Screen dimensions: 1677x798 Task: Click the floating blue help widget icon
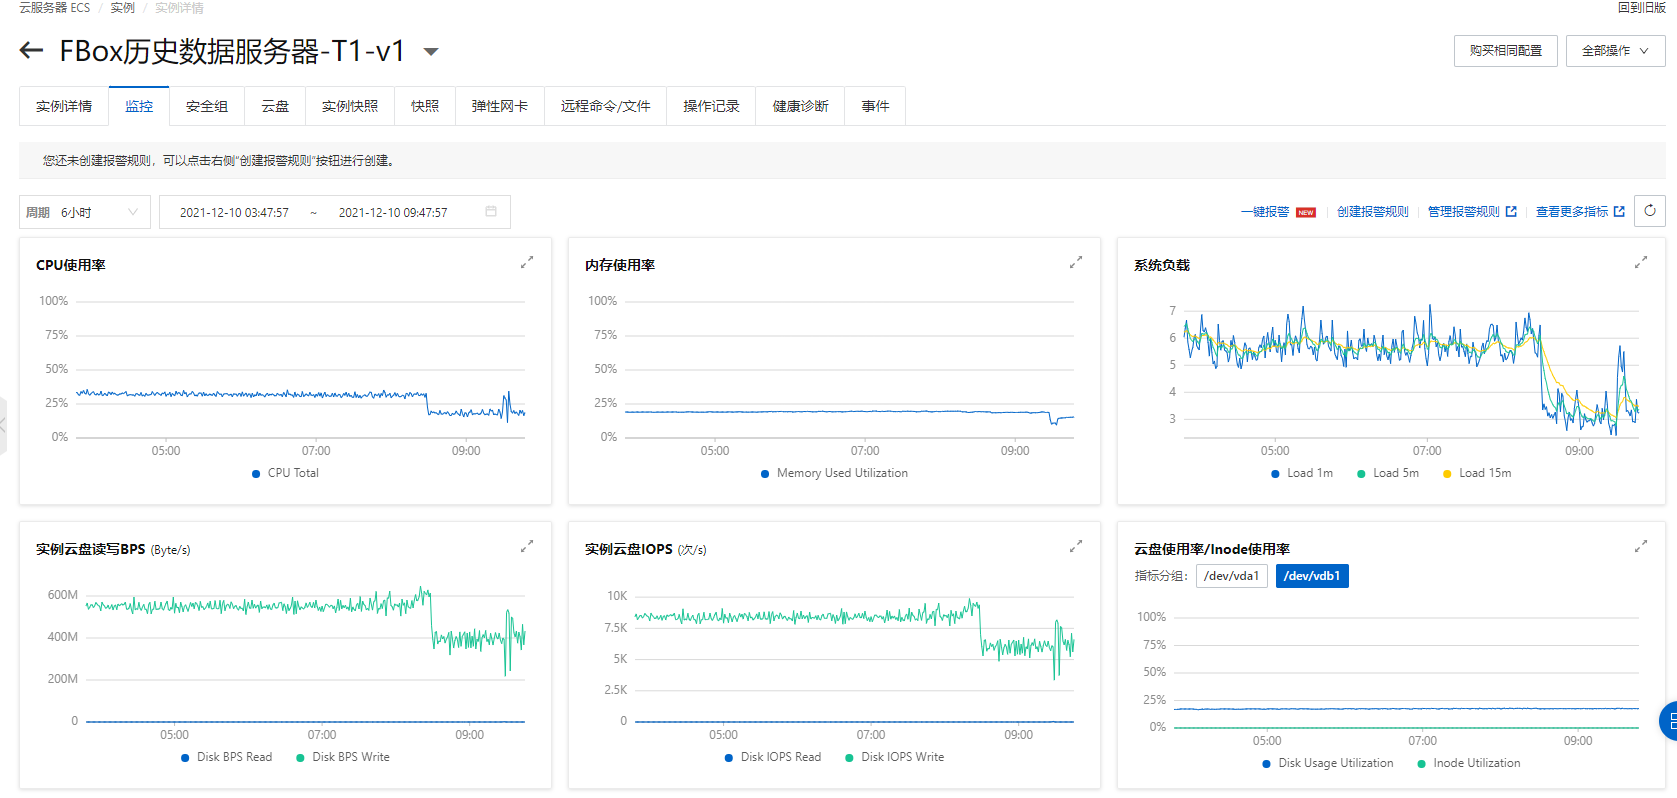(x=1669, y=721)
